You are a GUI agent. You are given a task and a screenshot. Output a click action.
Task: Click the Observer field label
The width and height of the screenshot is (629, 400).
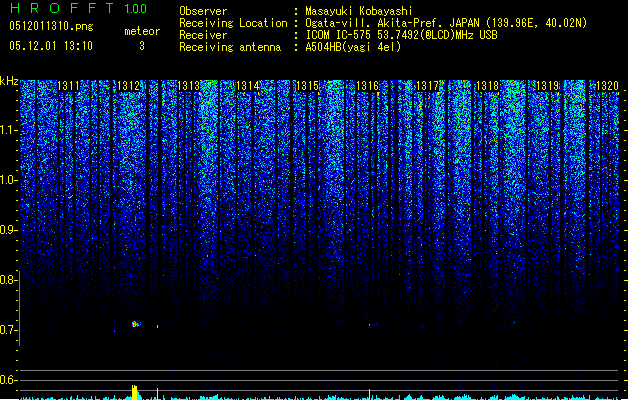coord(203,11)
